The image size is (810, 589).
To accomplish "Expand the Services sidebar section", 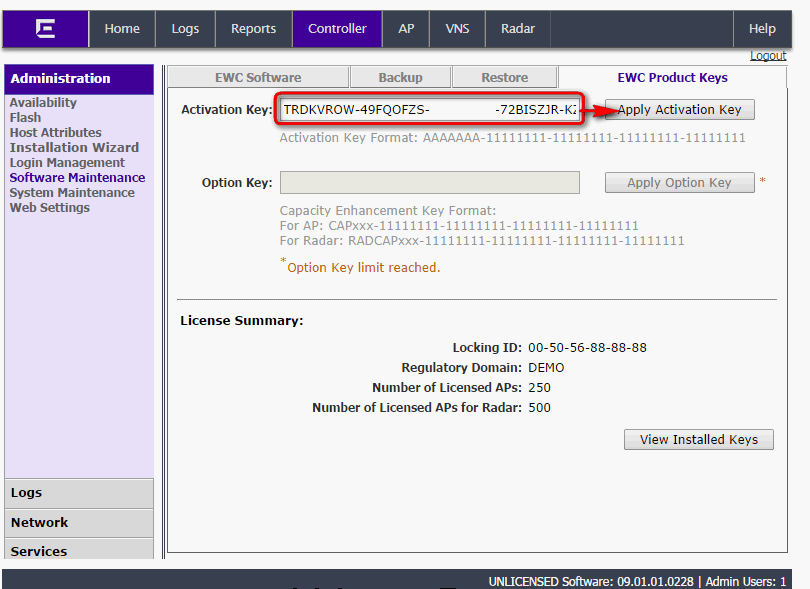I will [79, 550].
